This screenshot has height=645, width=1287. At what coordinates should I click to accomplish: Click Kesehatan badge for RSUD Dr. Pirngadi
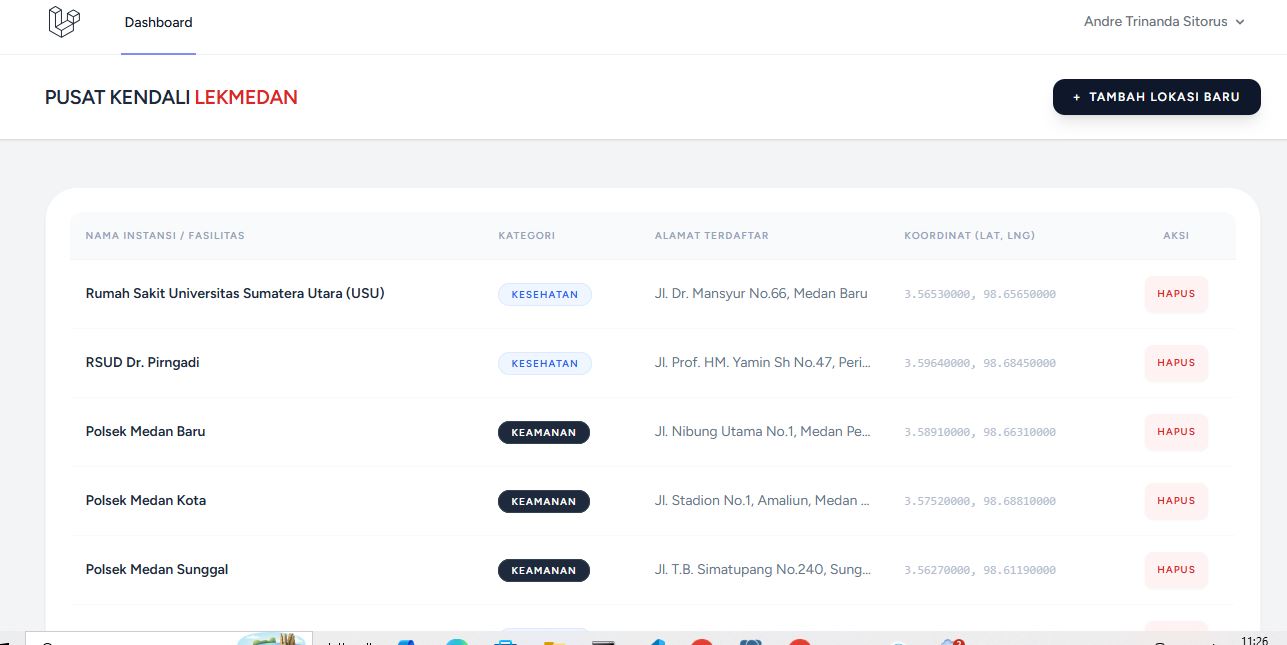pyautogui.click(x=545, y=364)
